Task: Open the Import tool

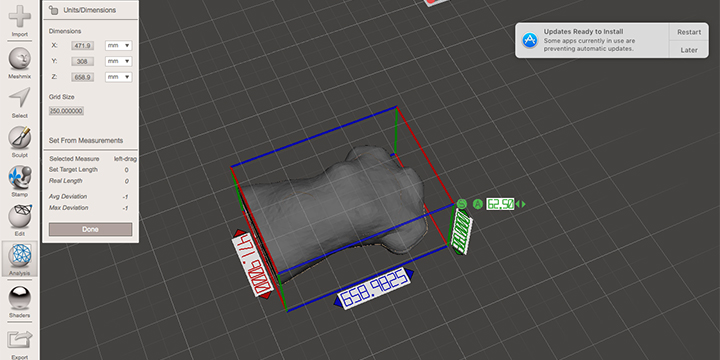Action: [x=20, y=21]
